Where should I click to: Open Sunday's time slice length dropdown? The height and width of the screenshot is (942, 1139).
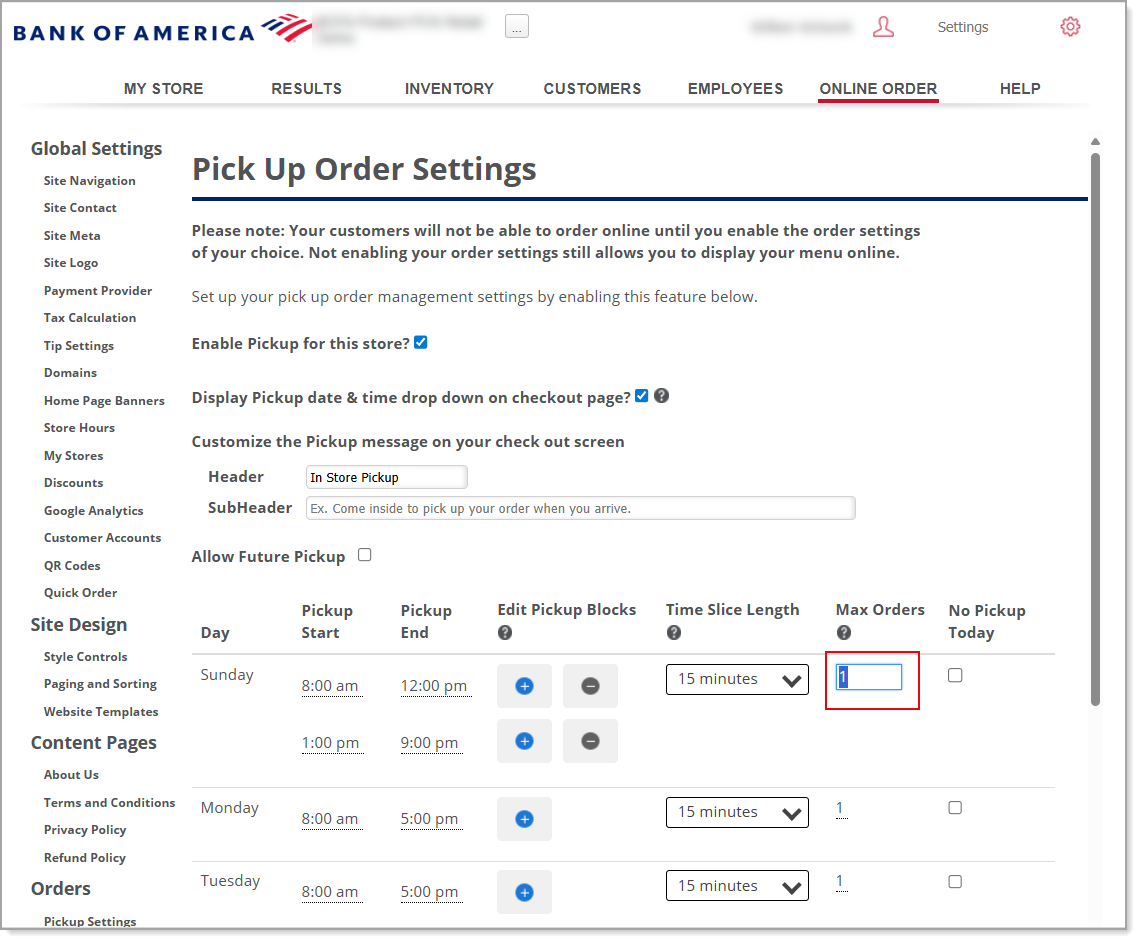(x=737, y=679)
